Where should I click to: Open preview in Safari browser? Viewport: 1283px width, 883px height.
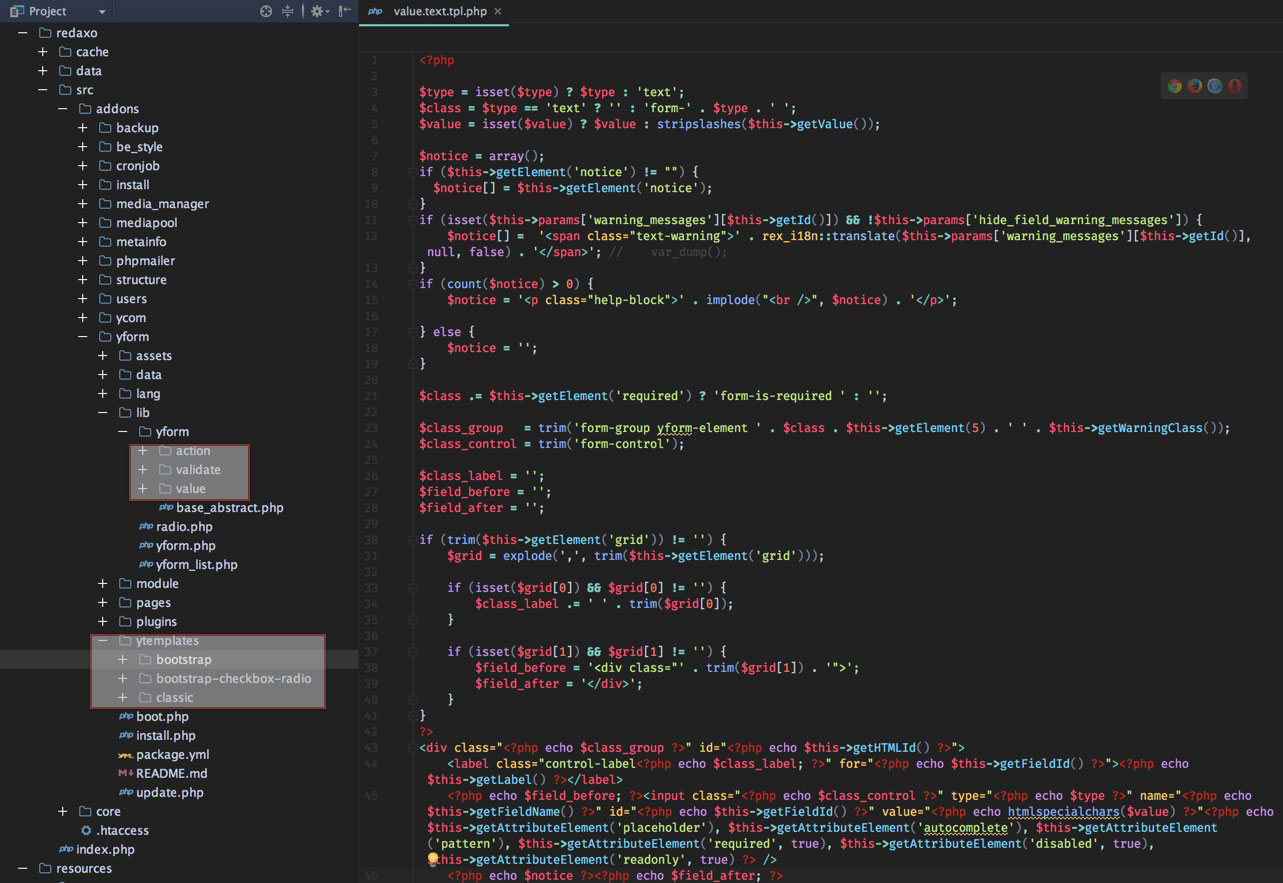1214,86
